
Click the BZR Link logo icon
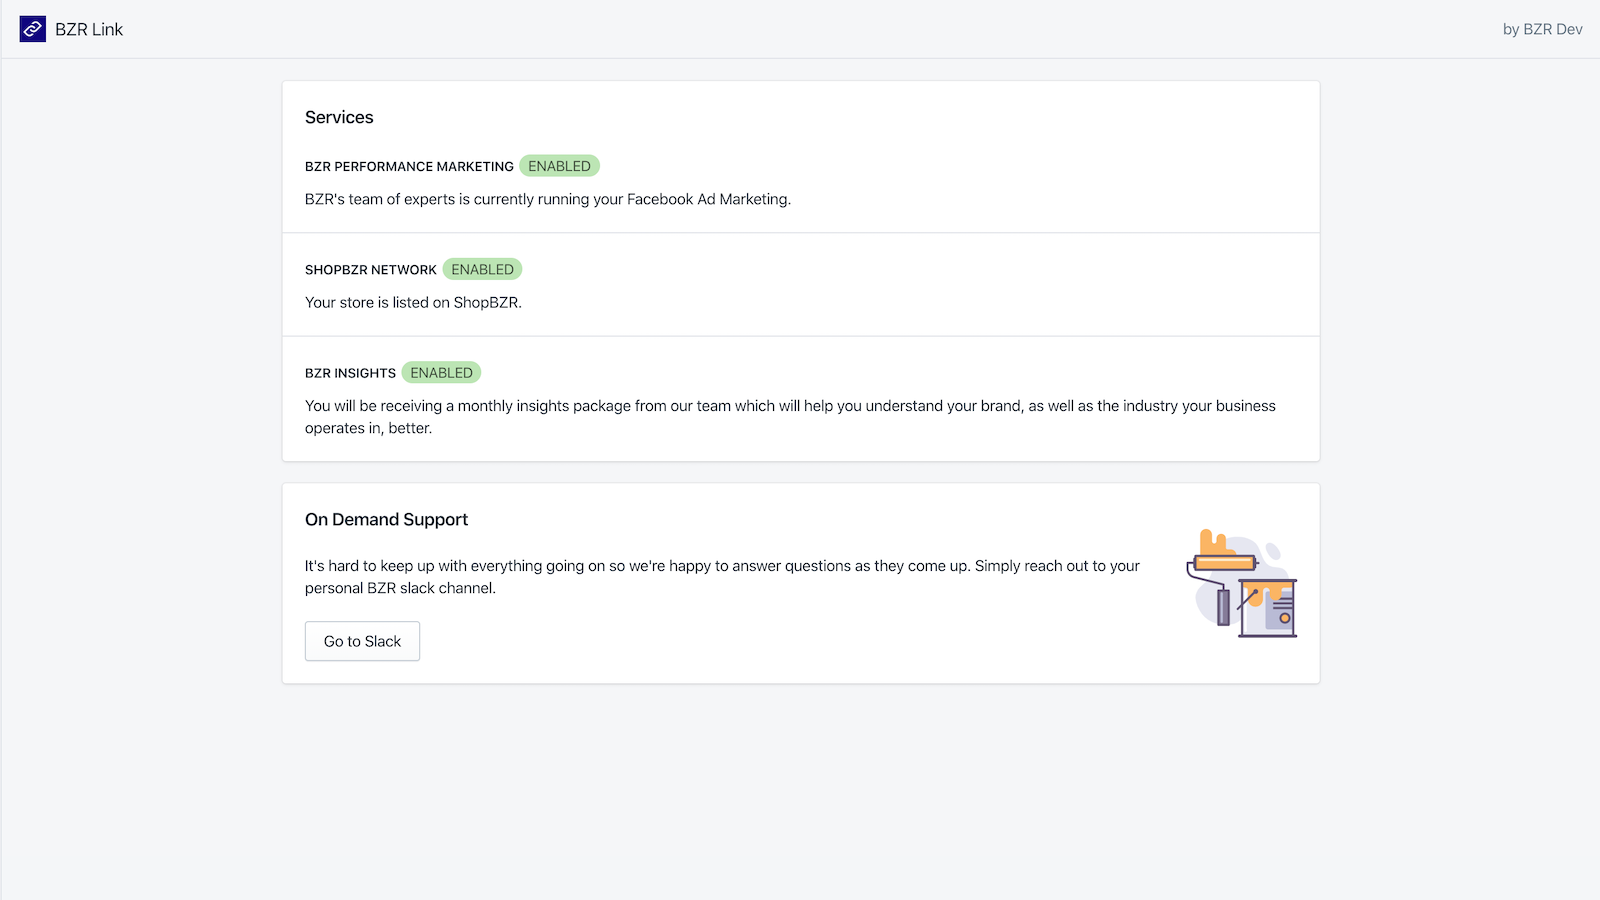point(33,29)
